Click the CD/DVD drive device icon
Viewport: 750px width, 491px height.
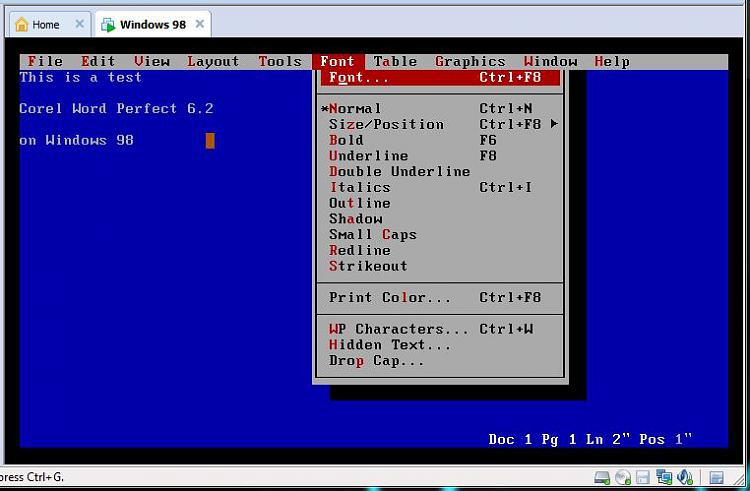pos(623,477)
